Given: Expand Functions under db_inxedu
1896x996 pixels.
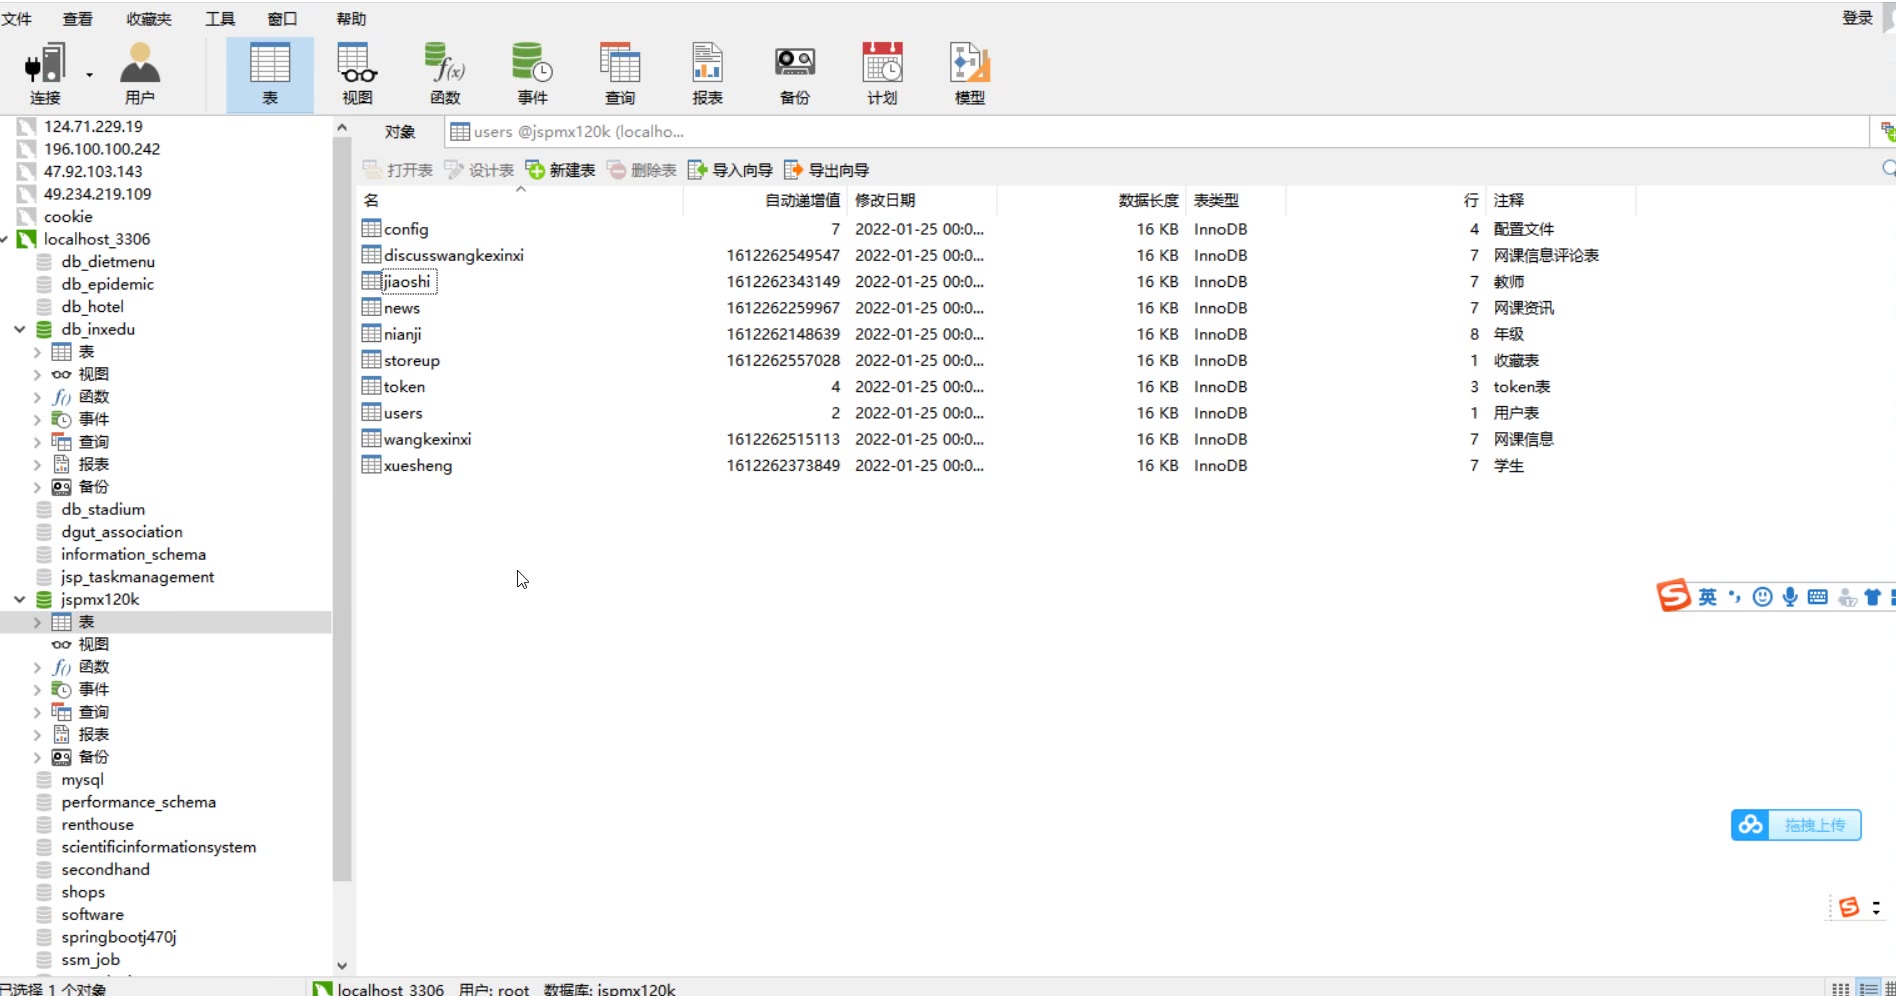Looking at the screenshot, I should click(x=37, y=397).
